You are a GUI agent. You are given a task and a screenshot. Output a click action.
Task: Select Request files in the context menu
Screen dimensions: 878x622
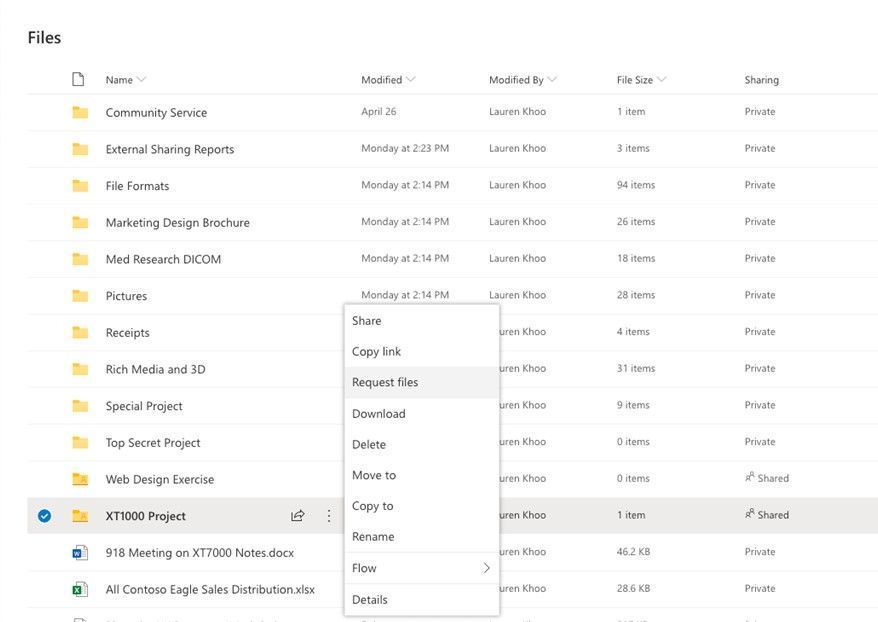(422, 382)
